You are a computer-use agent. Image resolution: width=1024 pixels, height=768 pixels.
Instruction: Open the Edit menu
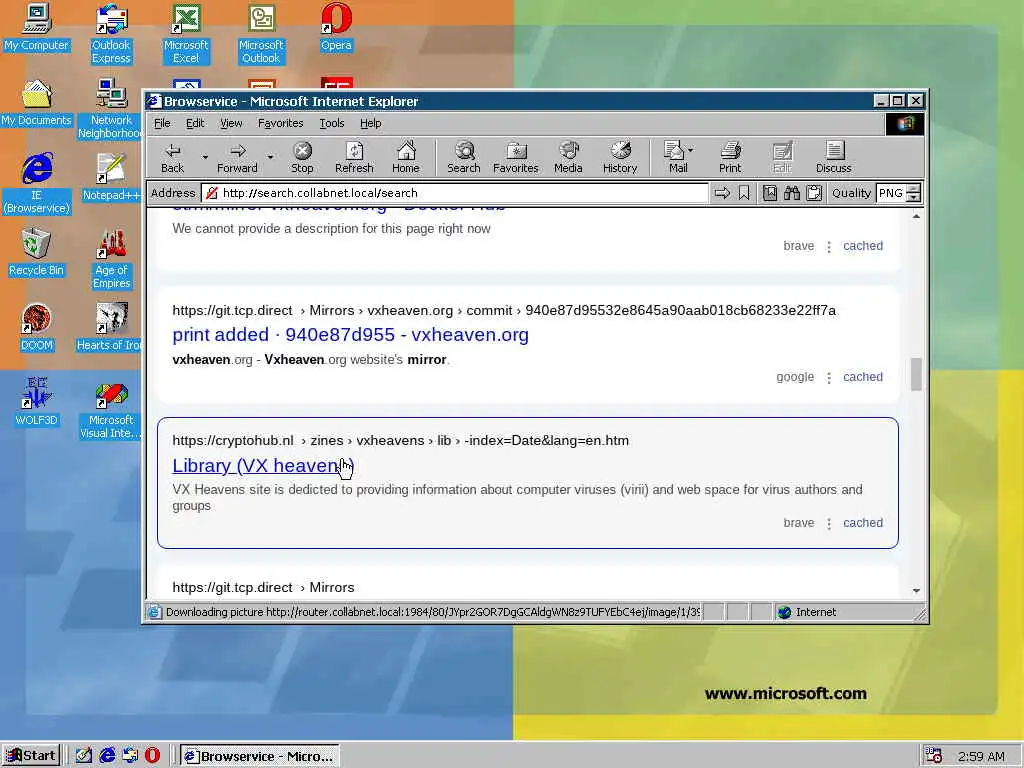pyautogui.click(x=195, y=123)
